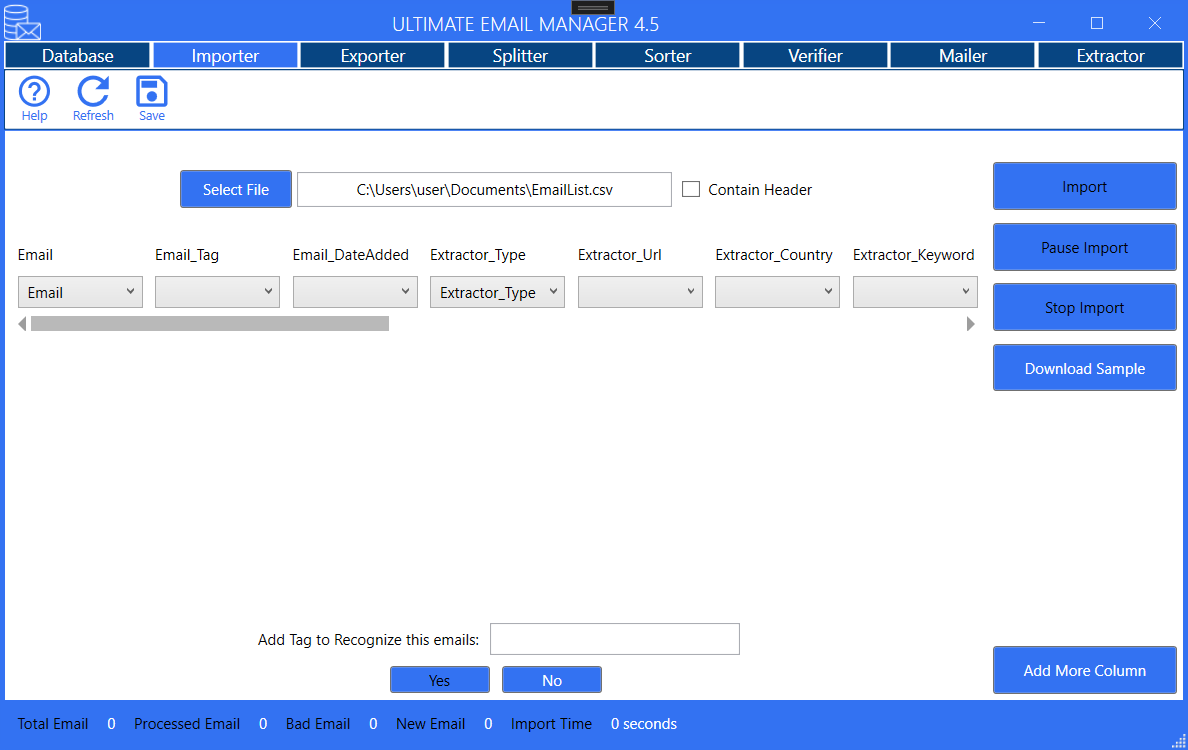The width and height of the screenshot is (1188, 750).
Task: Open the Email column mapping dropdown
Action: click(x=80, y=291)
